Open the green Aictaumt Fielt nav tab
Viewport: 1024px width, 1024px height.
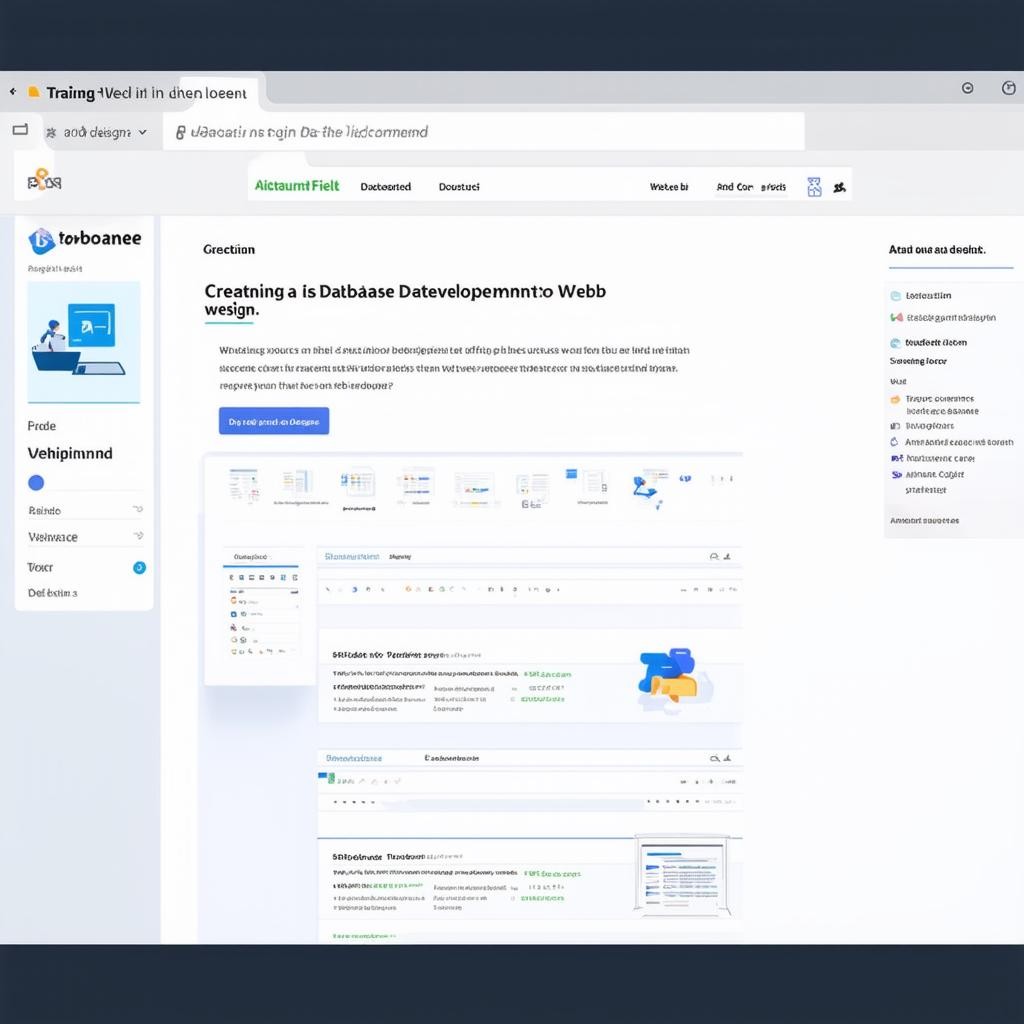point(297,186)
